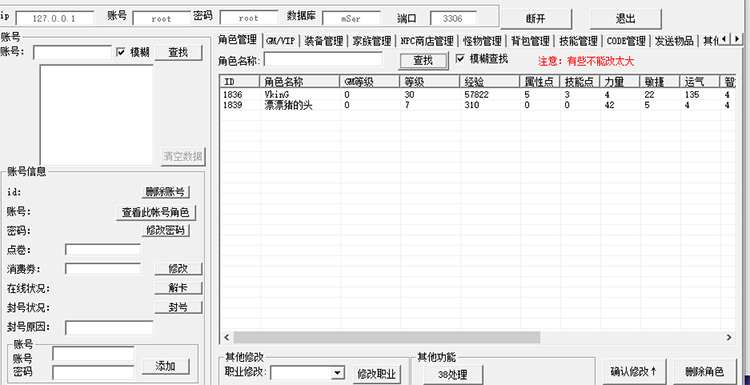This screenshot has height=385, width=750.
Task: Click the 删除角色 button
Action: click(x=704, y=372)
